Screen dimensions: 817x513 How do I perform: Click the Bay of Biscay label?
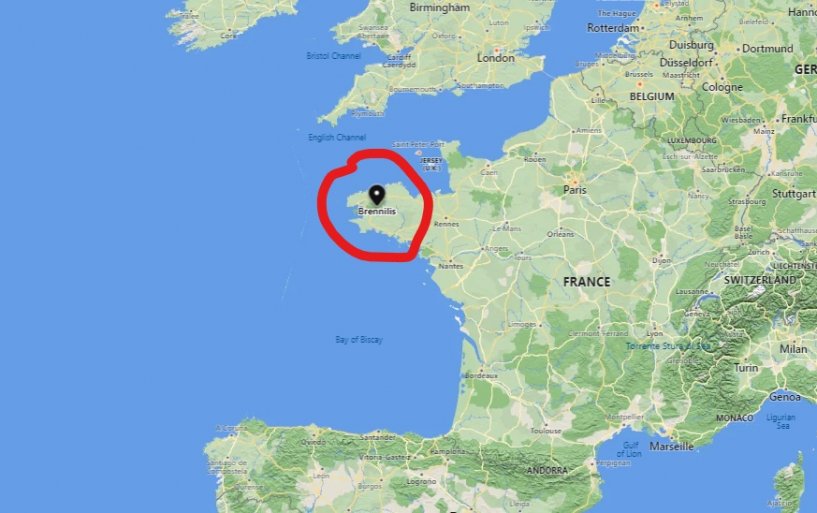359,340
